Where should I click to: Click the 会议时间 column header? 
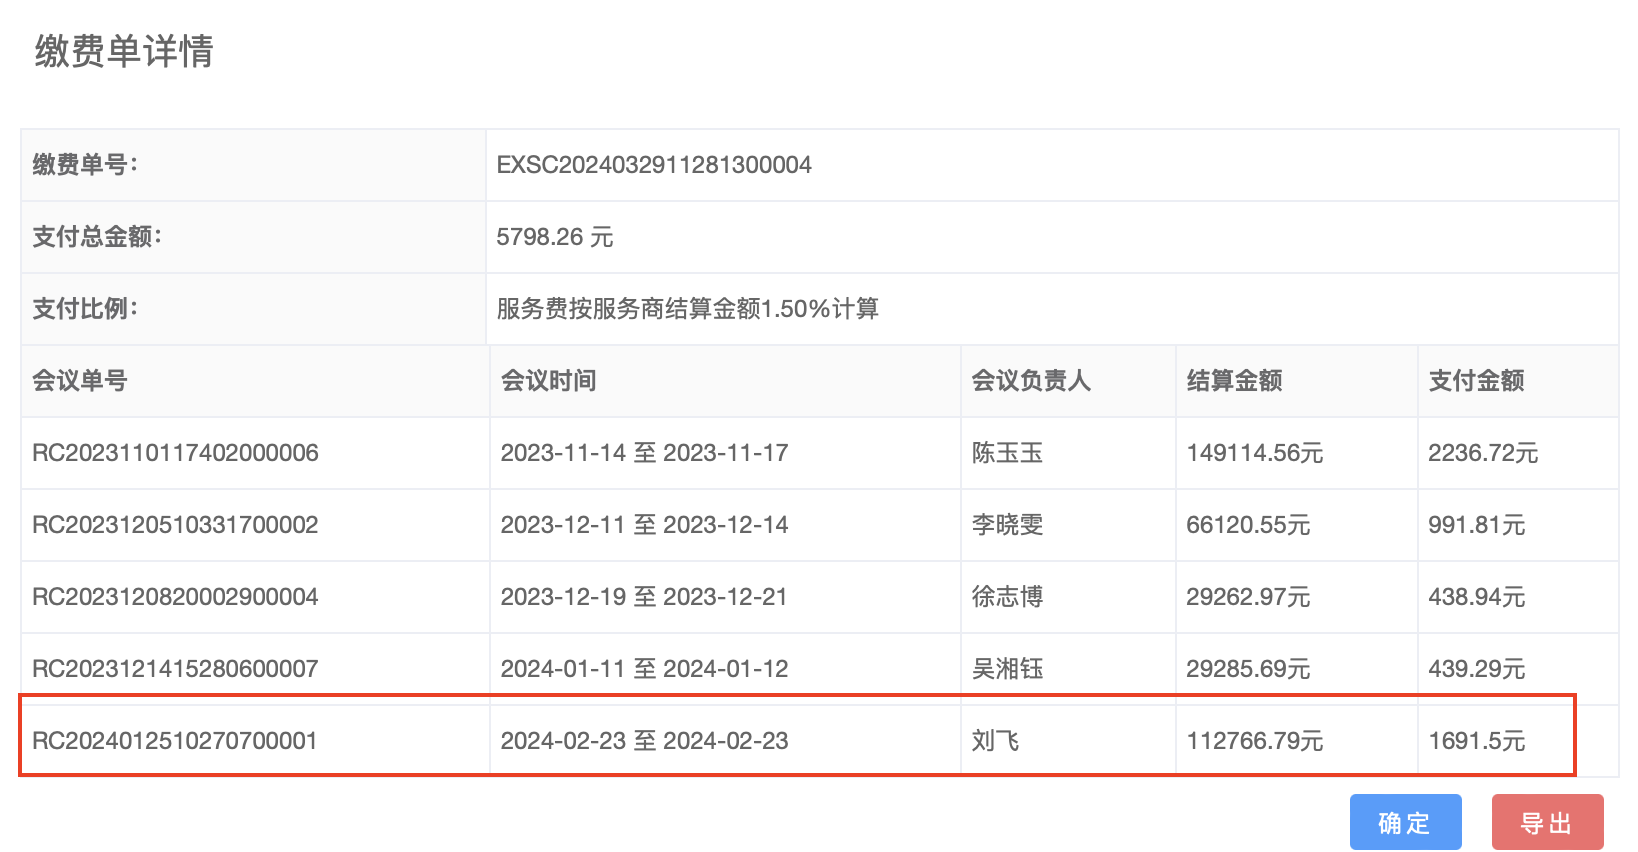point(548,381)
